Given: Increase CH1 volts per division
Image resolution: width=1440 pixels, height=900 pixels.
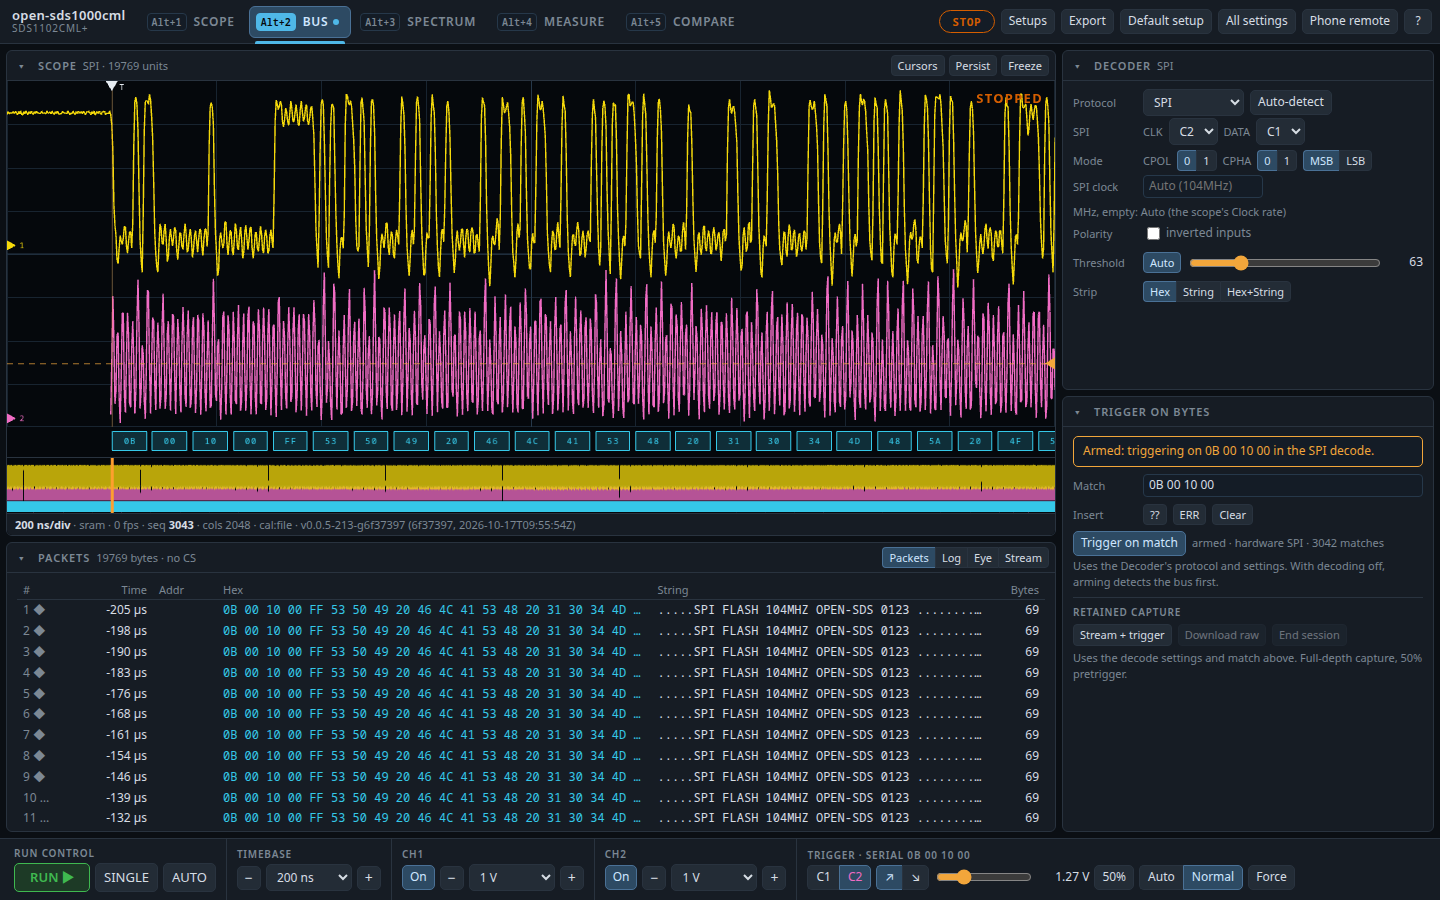Looking at the screenshot, I should pos(572,877).
